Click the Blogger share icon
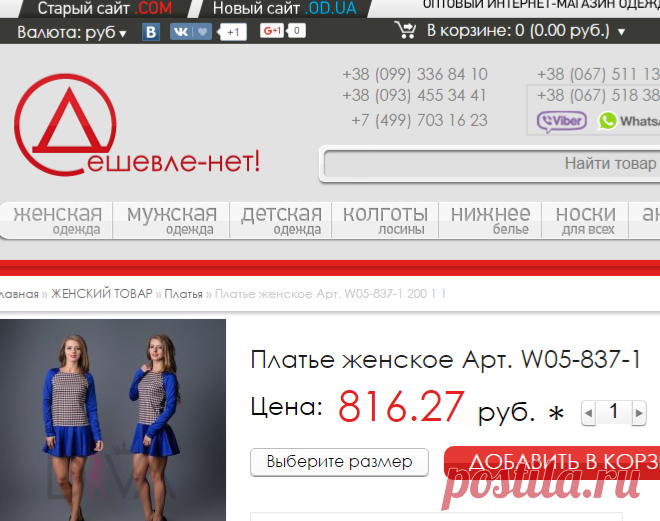Screen dimensions: 660x521 coord(151,32)
